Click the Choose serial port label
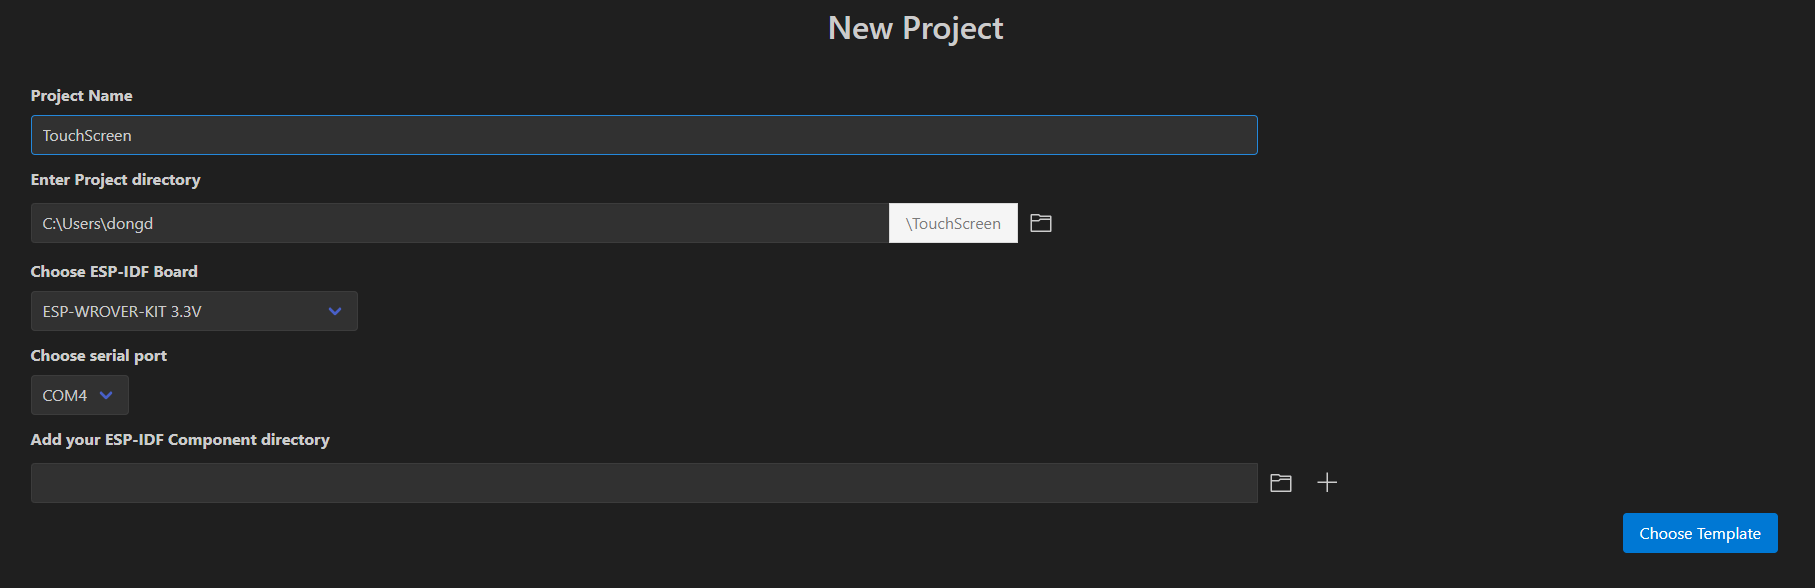1815x588 pixels. [x=98, y=356]
